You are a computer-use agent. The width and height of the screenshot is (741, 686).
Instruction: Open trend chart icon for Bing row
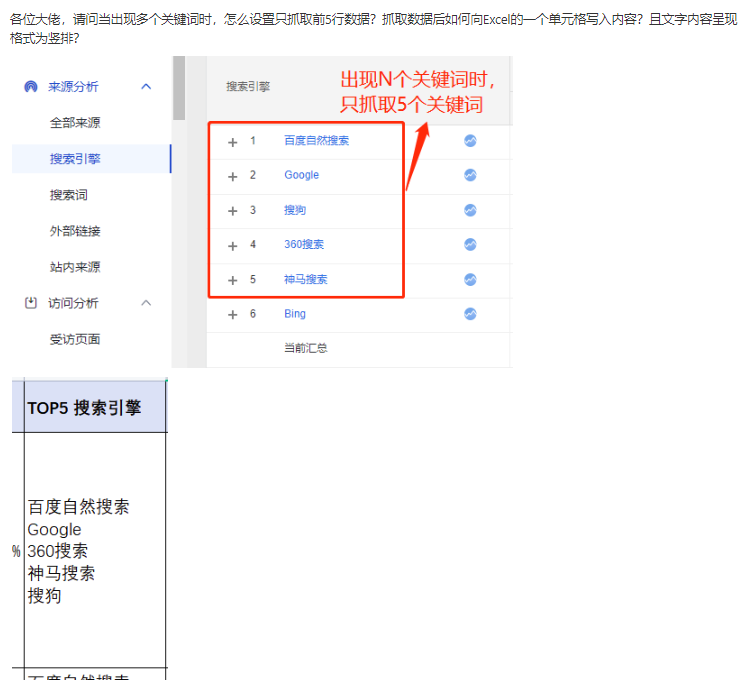(470, 314)
